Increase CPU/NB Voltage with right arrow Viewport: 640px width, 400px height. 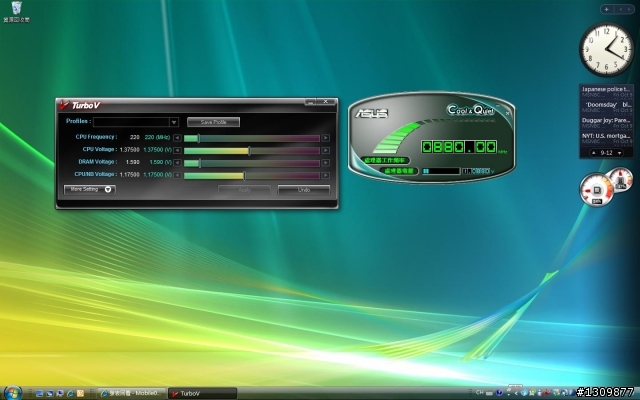click(x=325, y=175)
